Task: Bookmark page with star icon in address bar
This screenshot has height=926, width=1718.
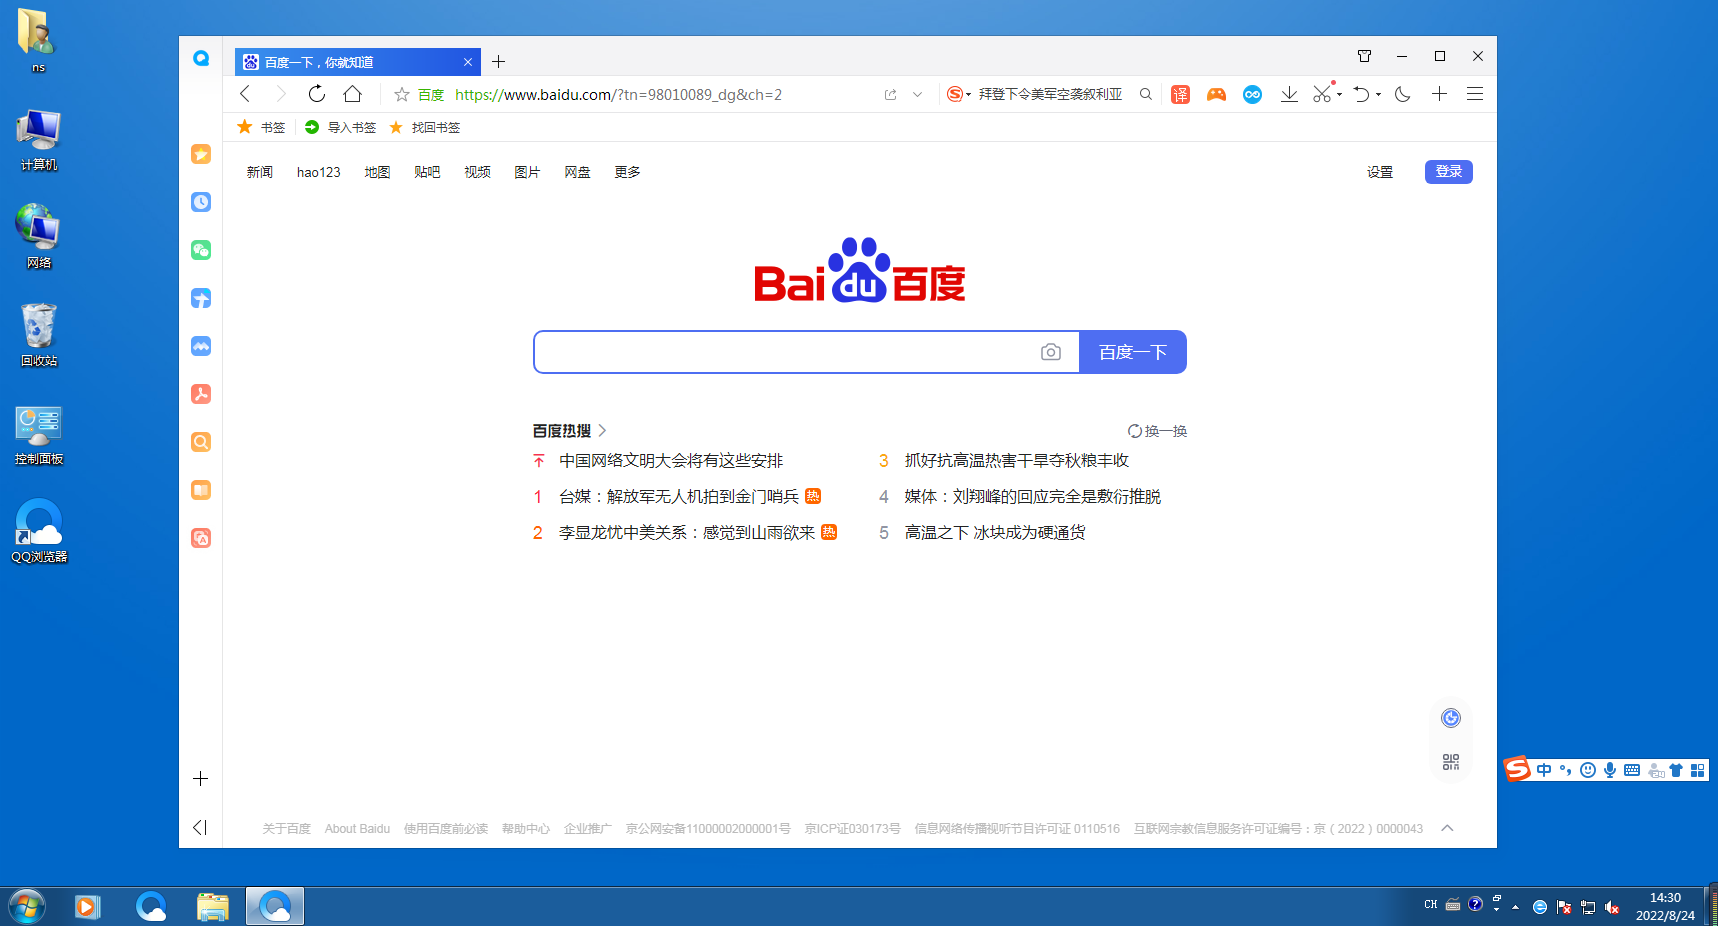Action: tap(402, 95)
